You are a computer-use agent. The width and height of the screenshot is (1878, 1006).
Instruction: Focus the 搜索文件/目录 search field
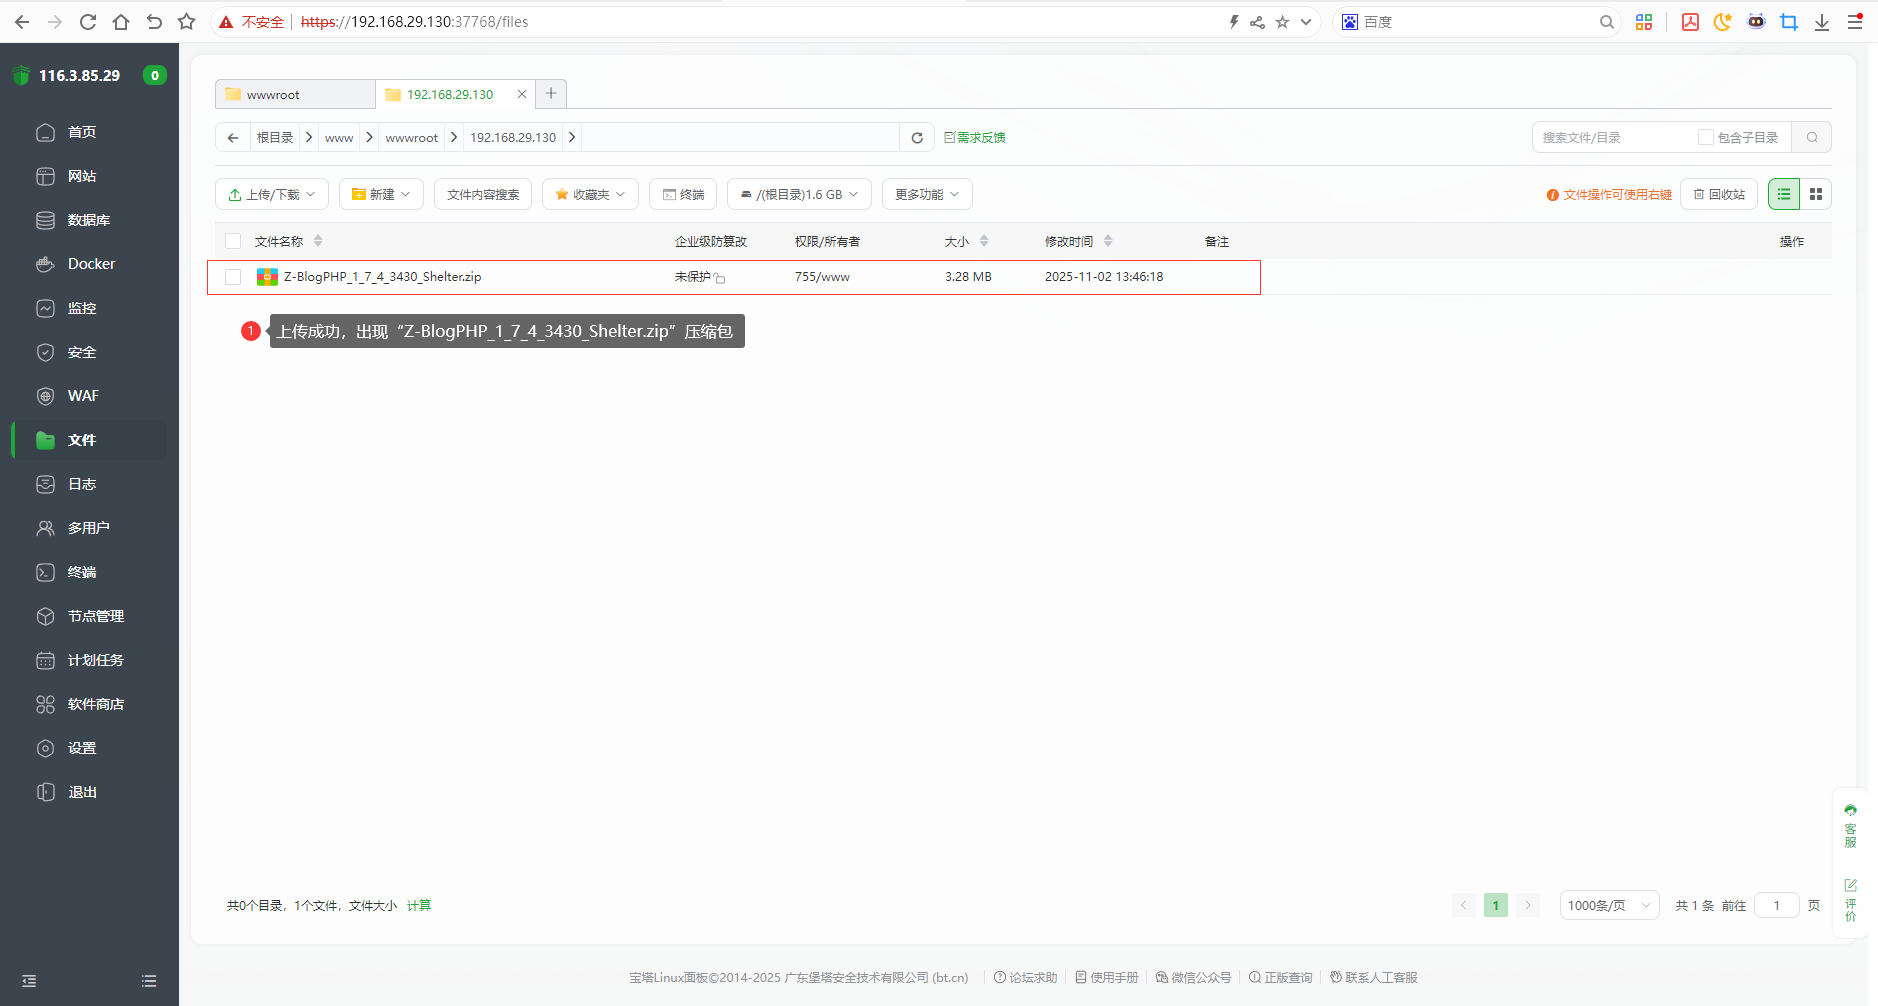click(1613, 137)
